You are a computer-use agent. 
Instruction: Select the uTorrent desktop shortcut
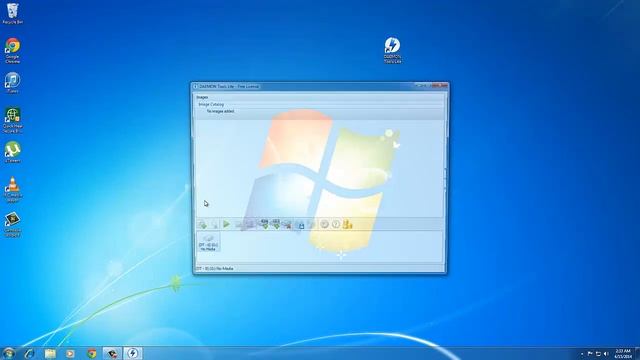[13, 152]
